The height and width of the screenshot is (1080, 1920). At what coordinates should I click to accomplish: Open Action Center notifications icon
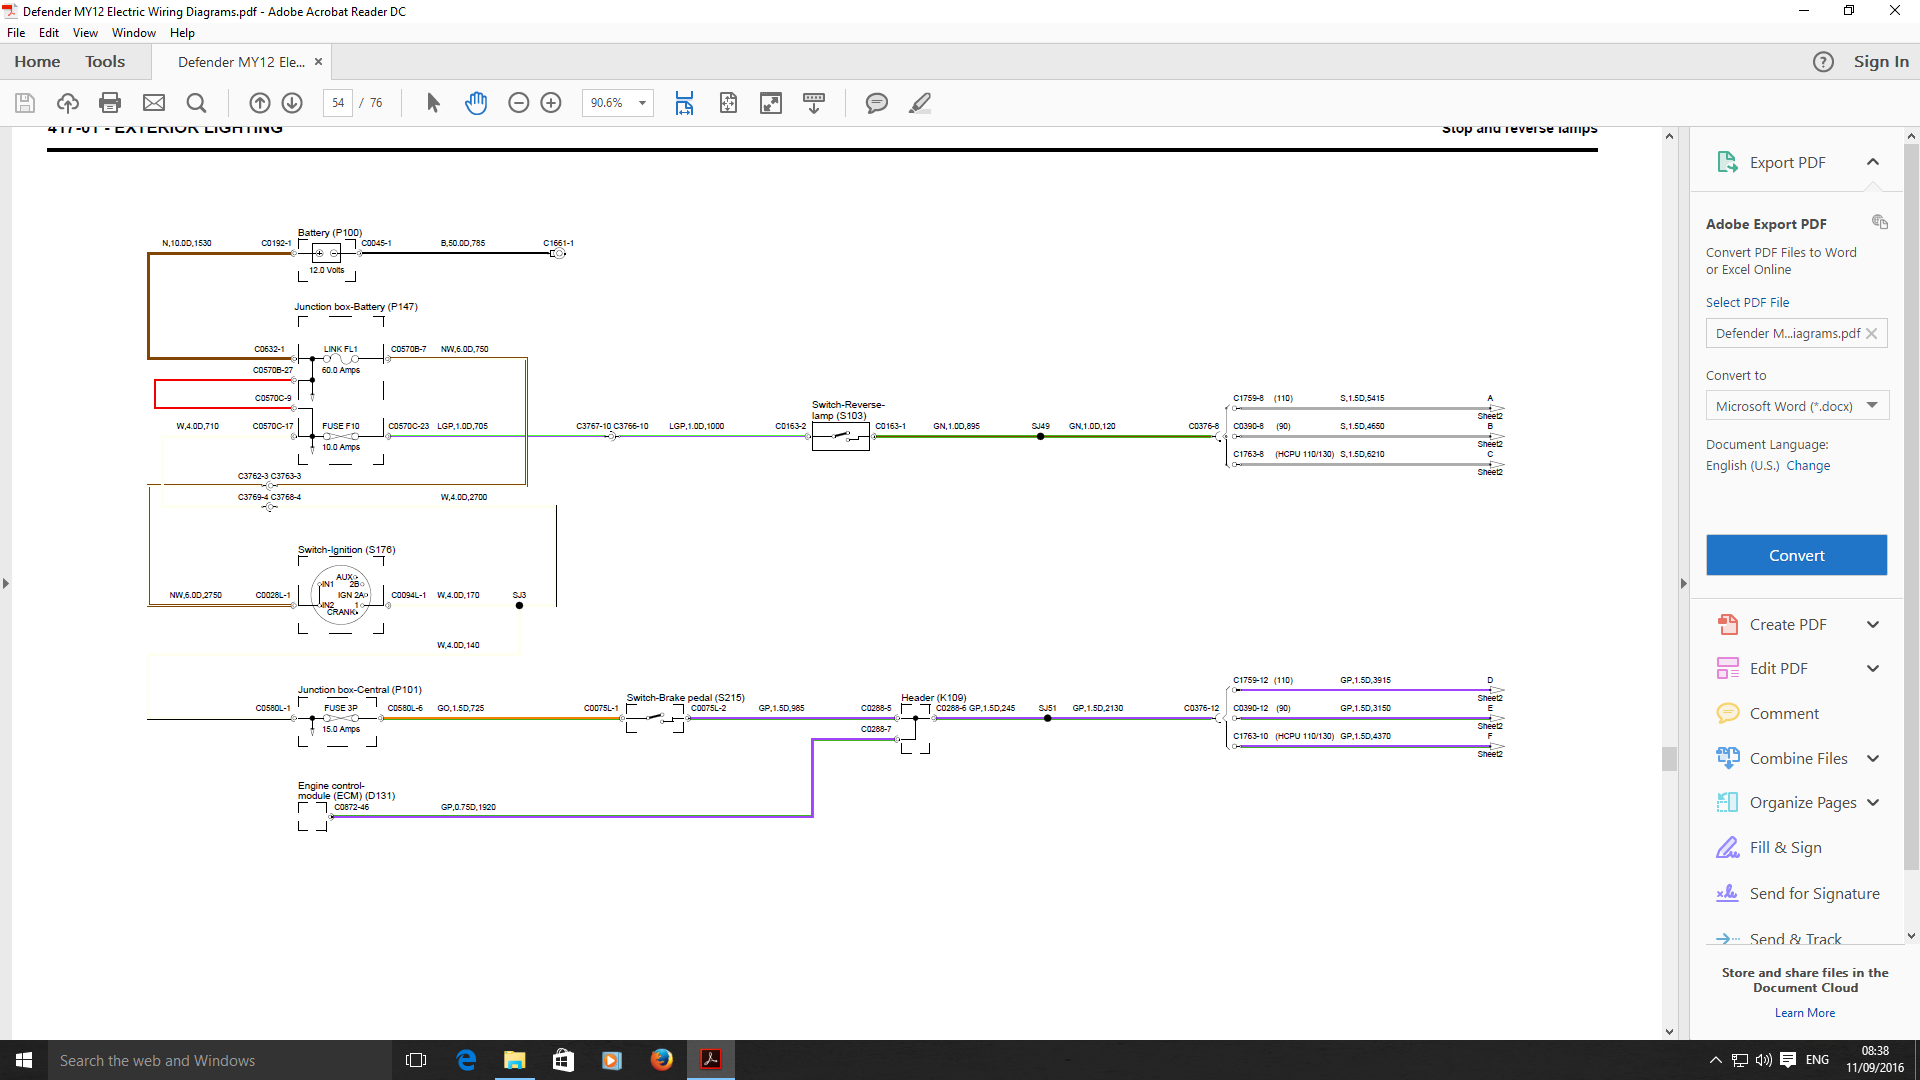click(x=1788, y=1060)
